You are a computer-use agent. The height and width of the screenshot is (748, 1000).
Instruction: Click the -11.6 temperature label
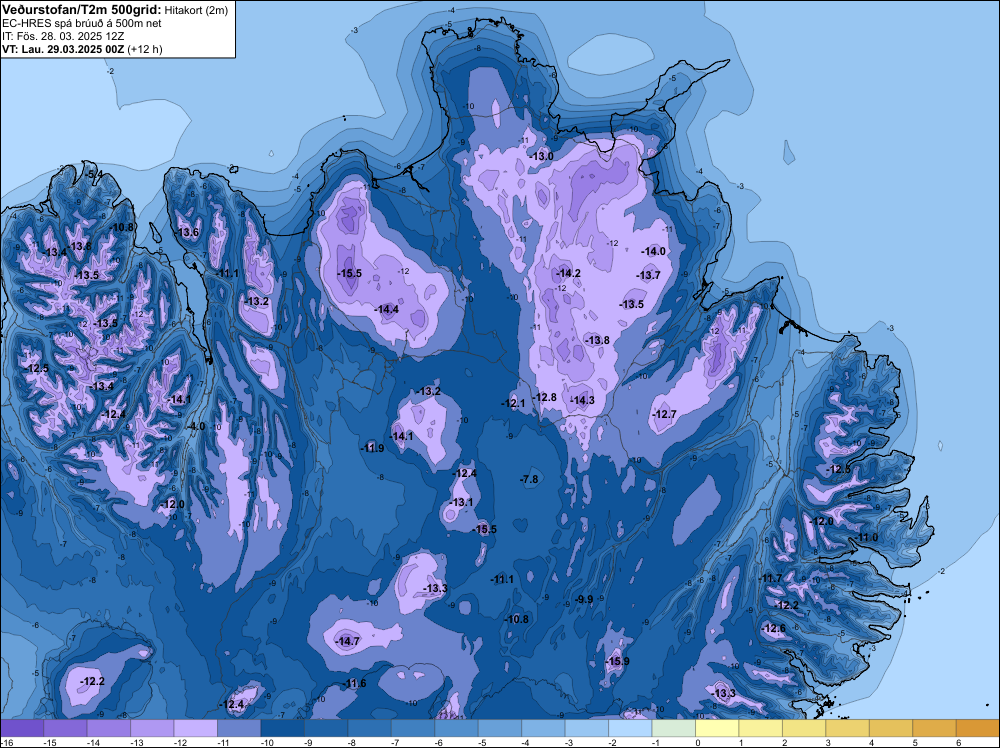pos(355,684)
